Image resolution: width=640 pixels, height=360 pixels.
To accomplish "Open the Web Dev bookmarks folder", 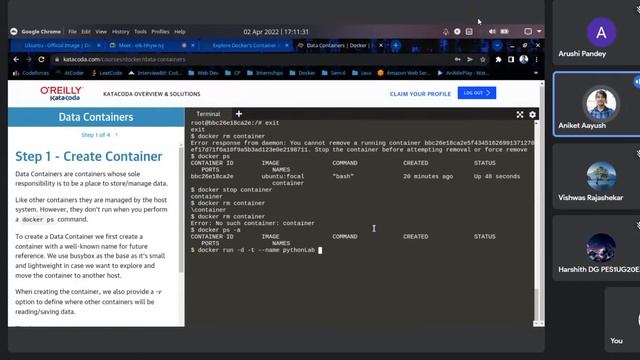I will coord(204,73).
